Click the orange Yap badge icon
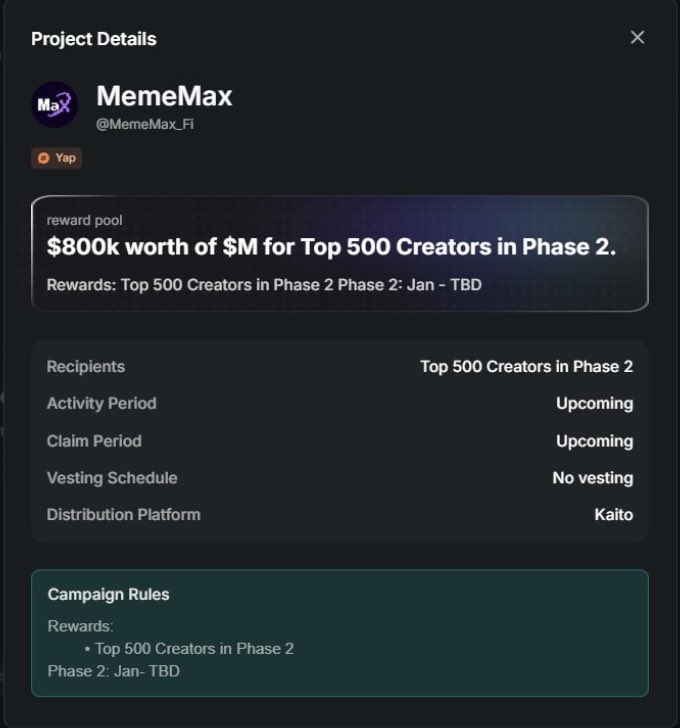Viewport: 680px width, 728px height. (x=43, y=158)
